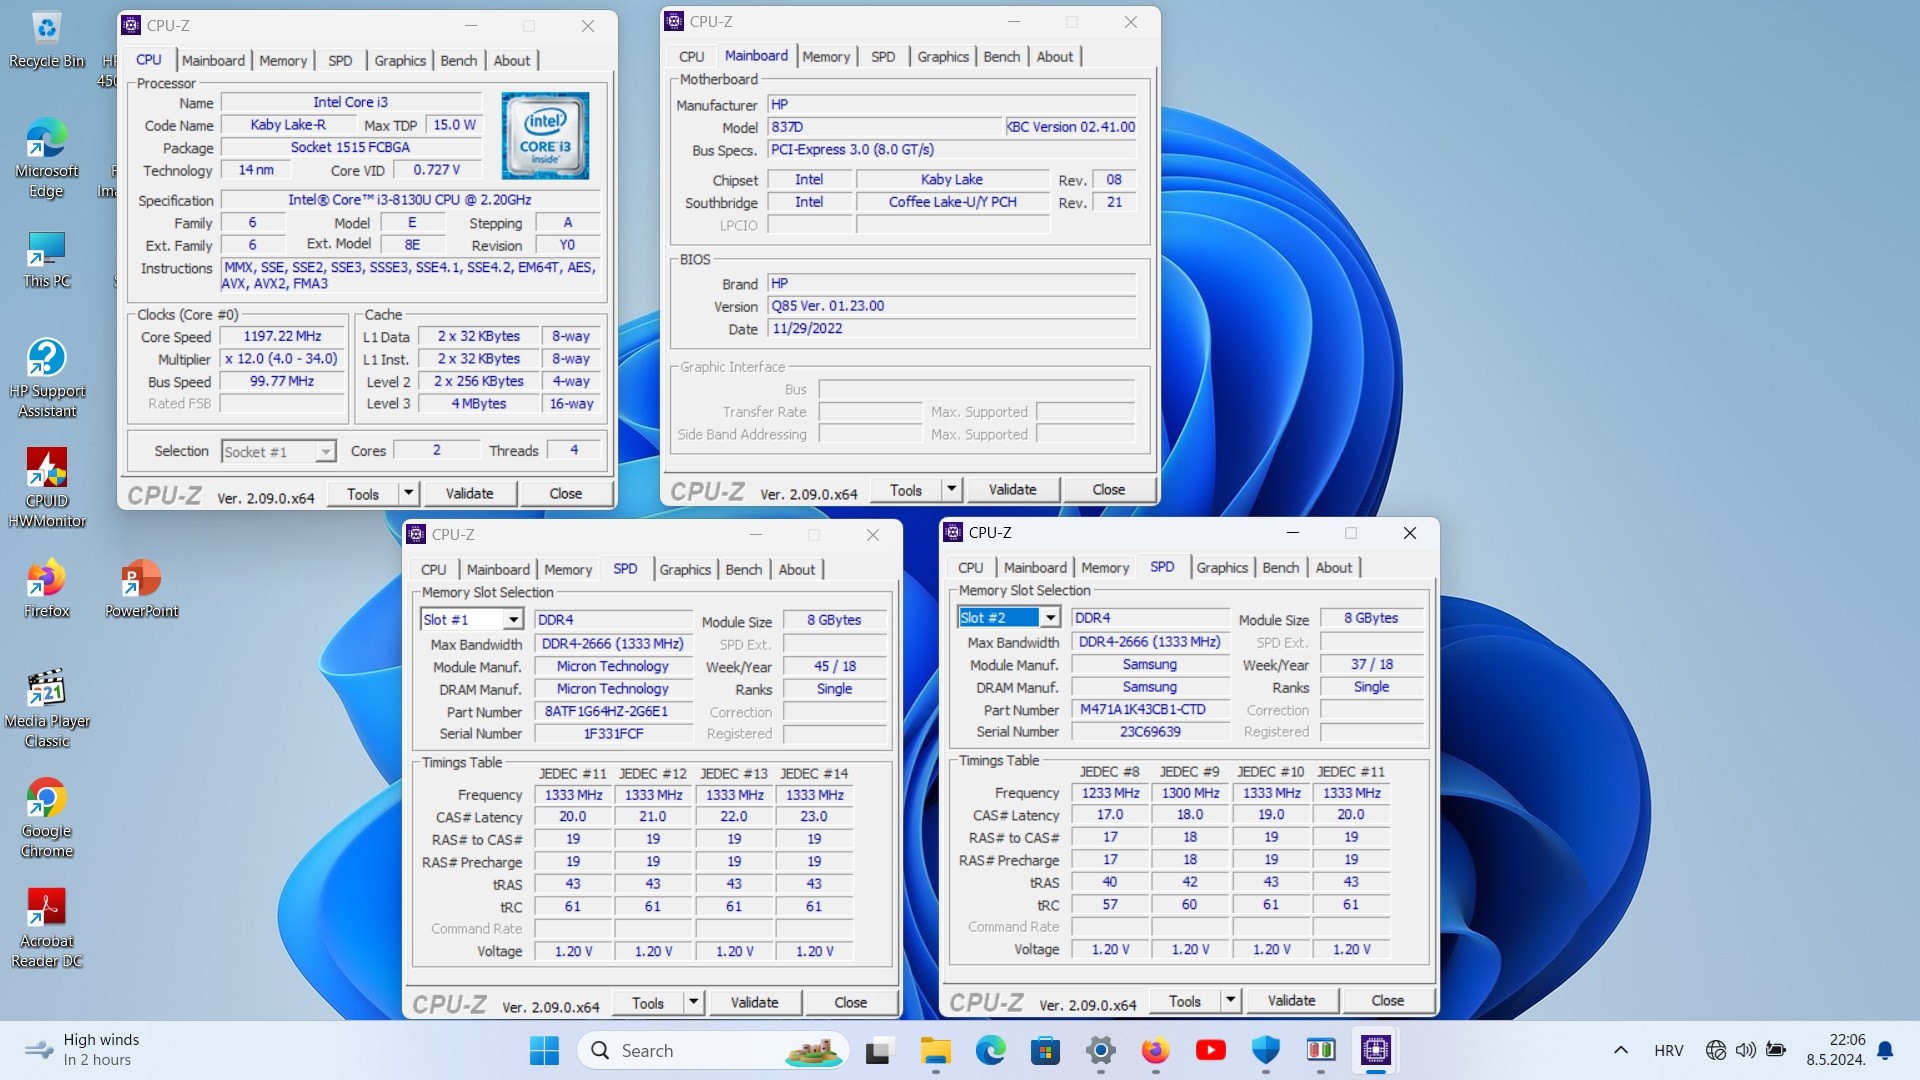Click Validate in the Mainboard window
The width and height of the screenshot is (1920, 1080).
(x=1012, y=489)
